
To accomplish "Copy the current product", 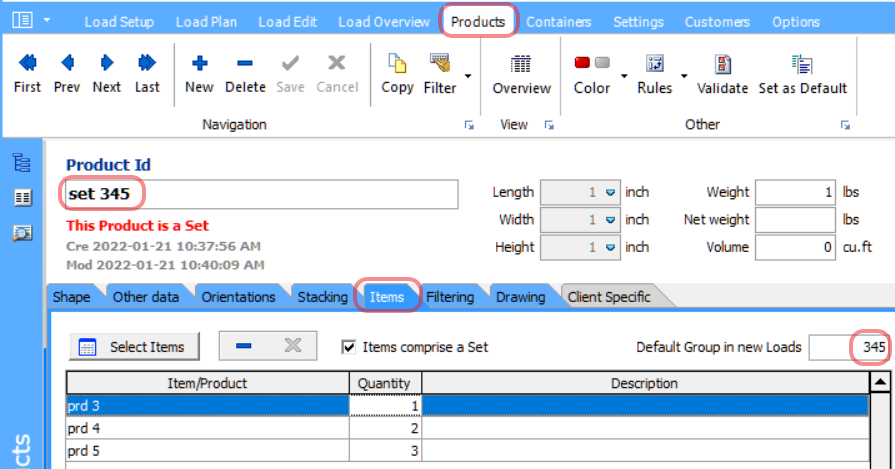I will click(x=397, y=73).
